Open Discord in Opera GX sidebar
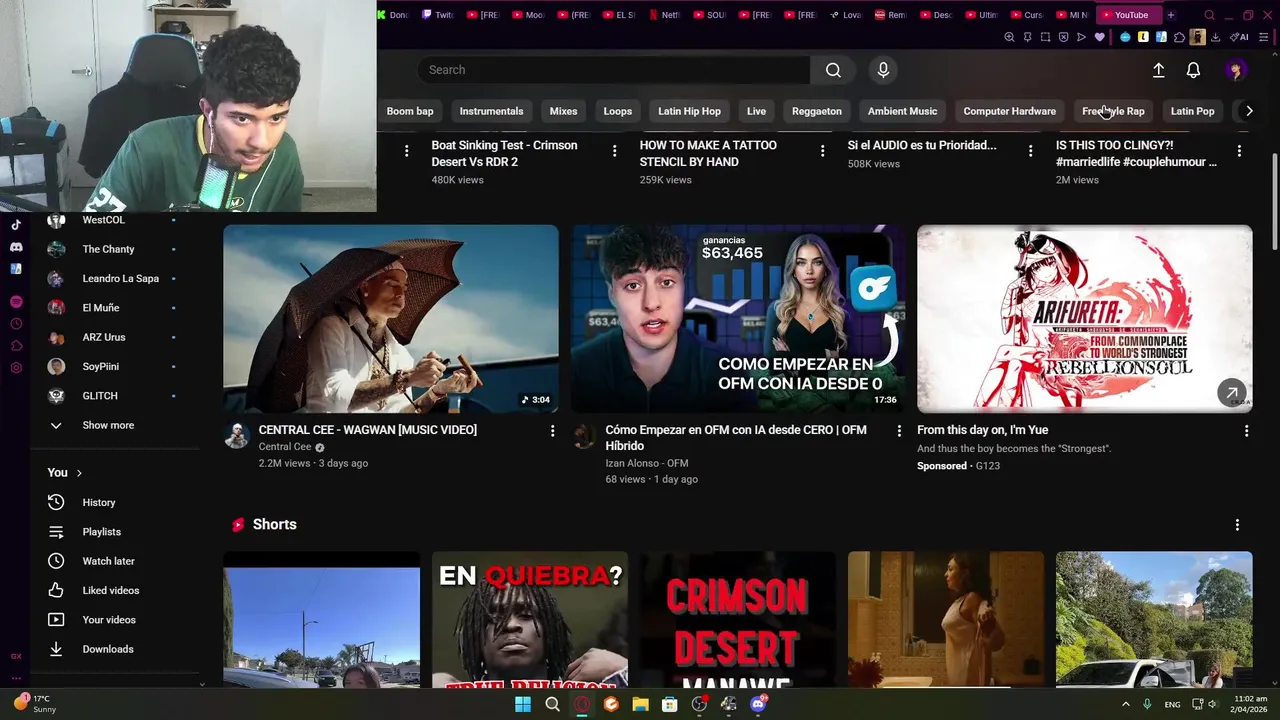Viewport: 1280px width, 720px height. tap(16, 247)
